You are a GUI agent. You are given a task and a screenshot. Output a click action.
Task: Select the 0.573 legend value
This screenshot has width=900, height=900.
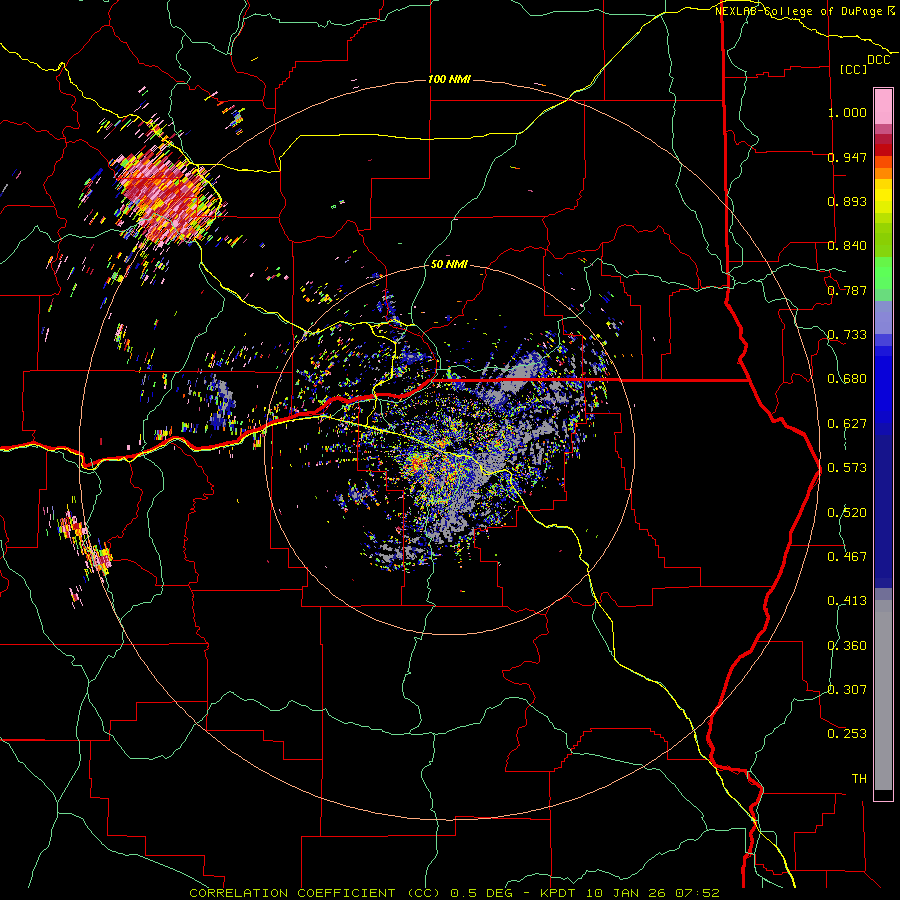pos(847,468)
